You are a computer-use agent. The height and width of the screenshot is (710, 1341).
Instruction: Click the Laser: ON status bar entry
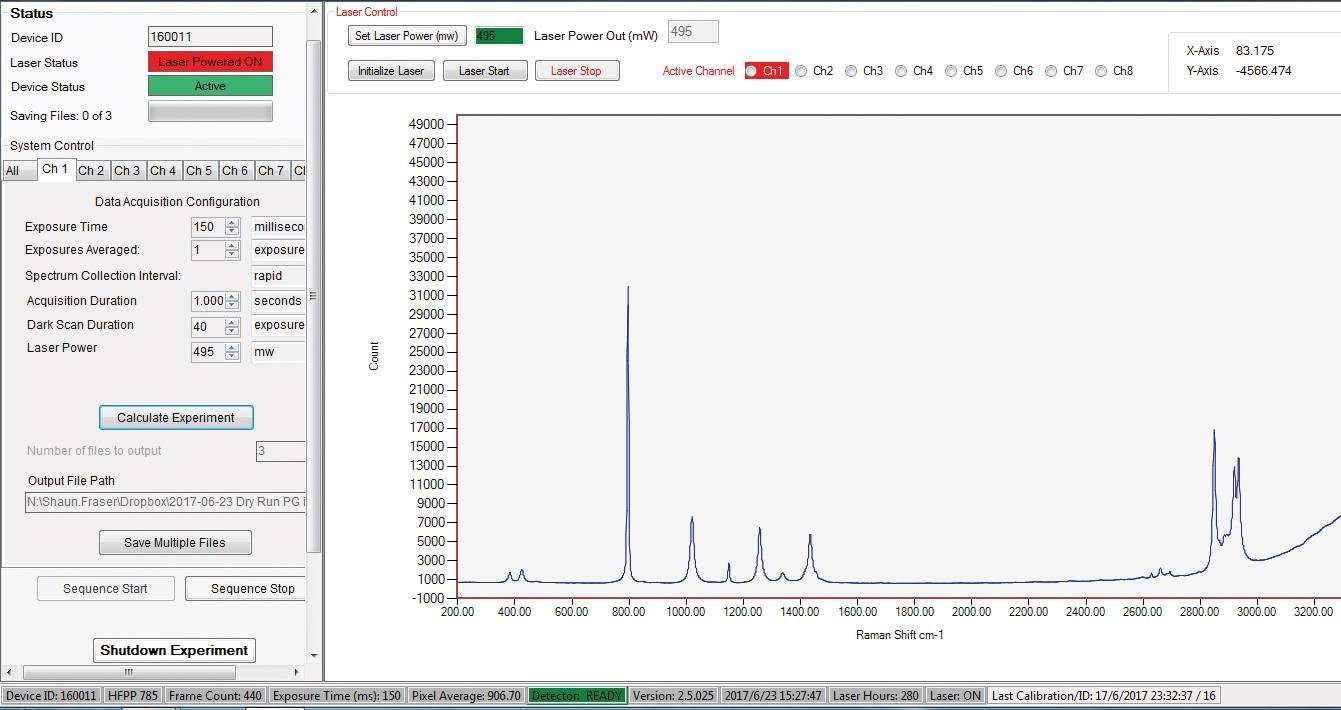955,696
